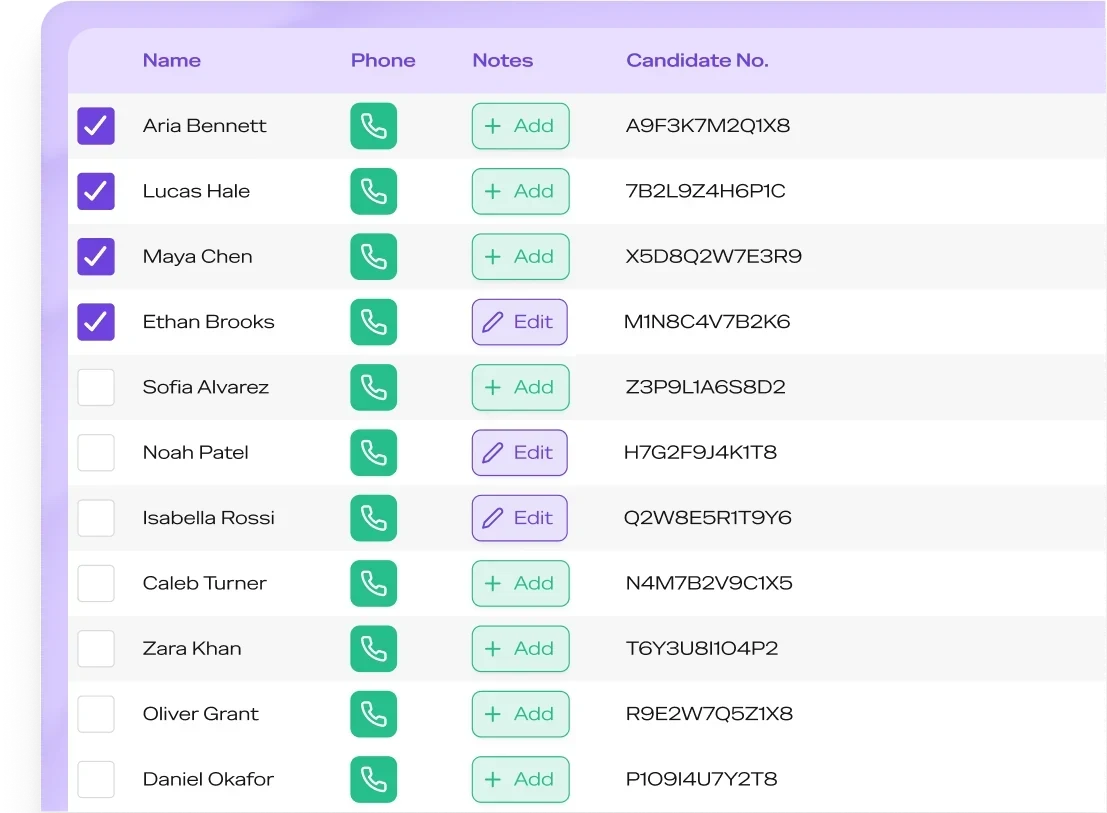Screen dimensions: 1107x813
Task: Check Sofia Alvarez's checkbox
Action: (96, 387)
